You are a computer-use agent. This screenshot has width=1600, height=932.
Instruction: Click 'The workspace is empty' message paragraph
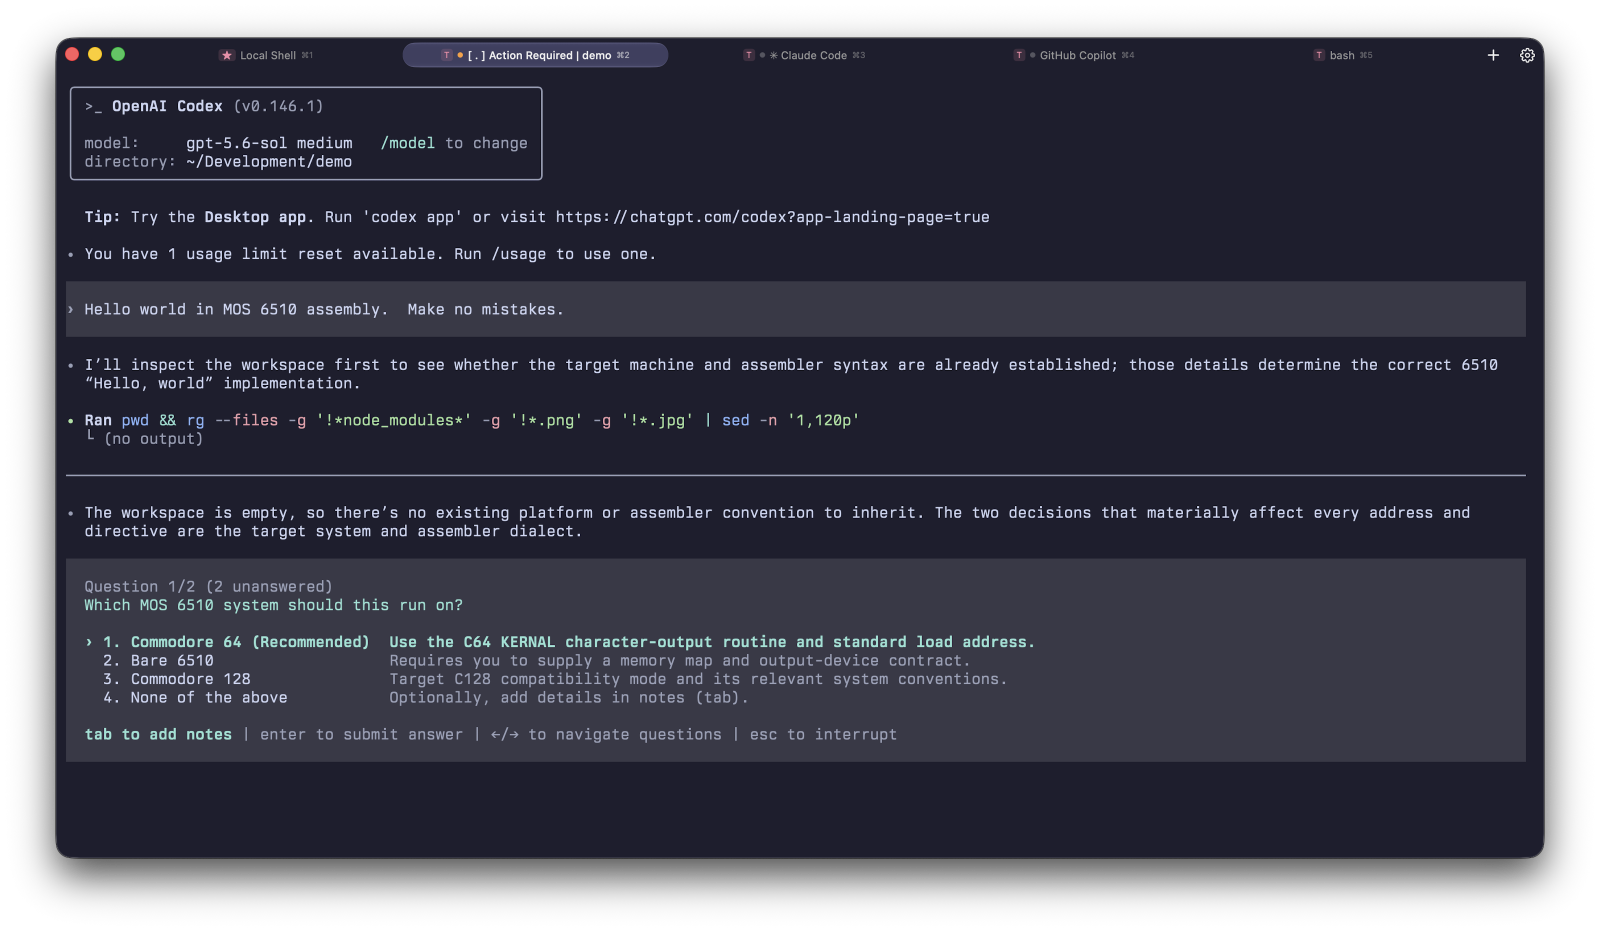coord(777,522)
